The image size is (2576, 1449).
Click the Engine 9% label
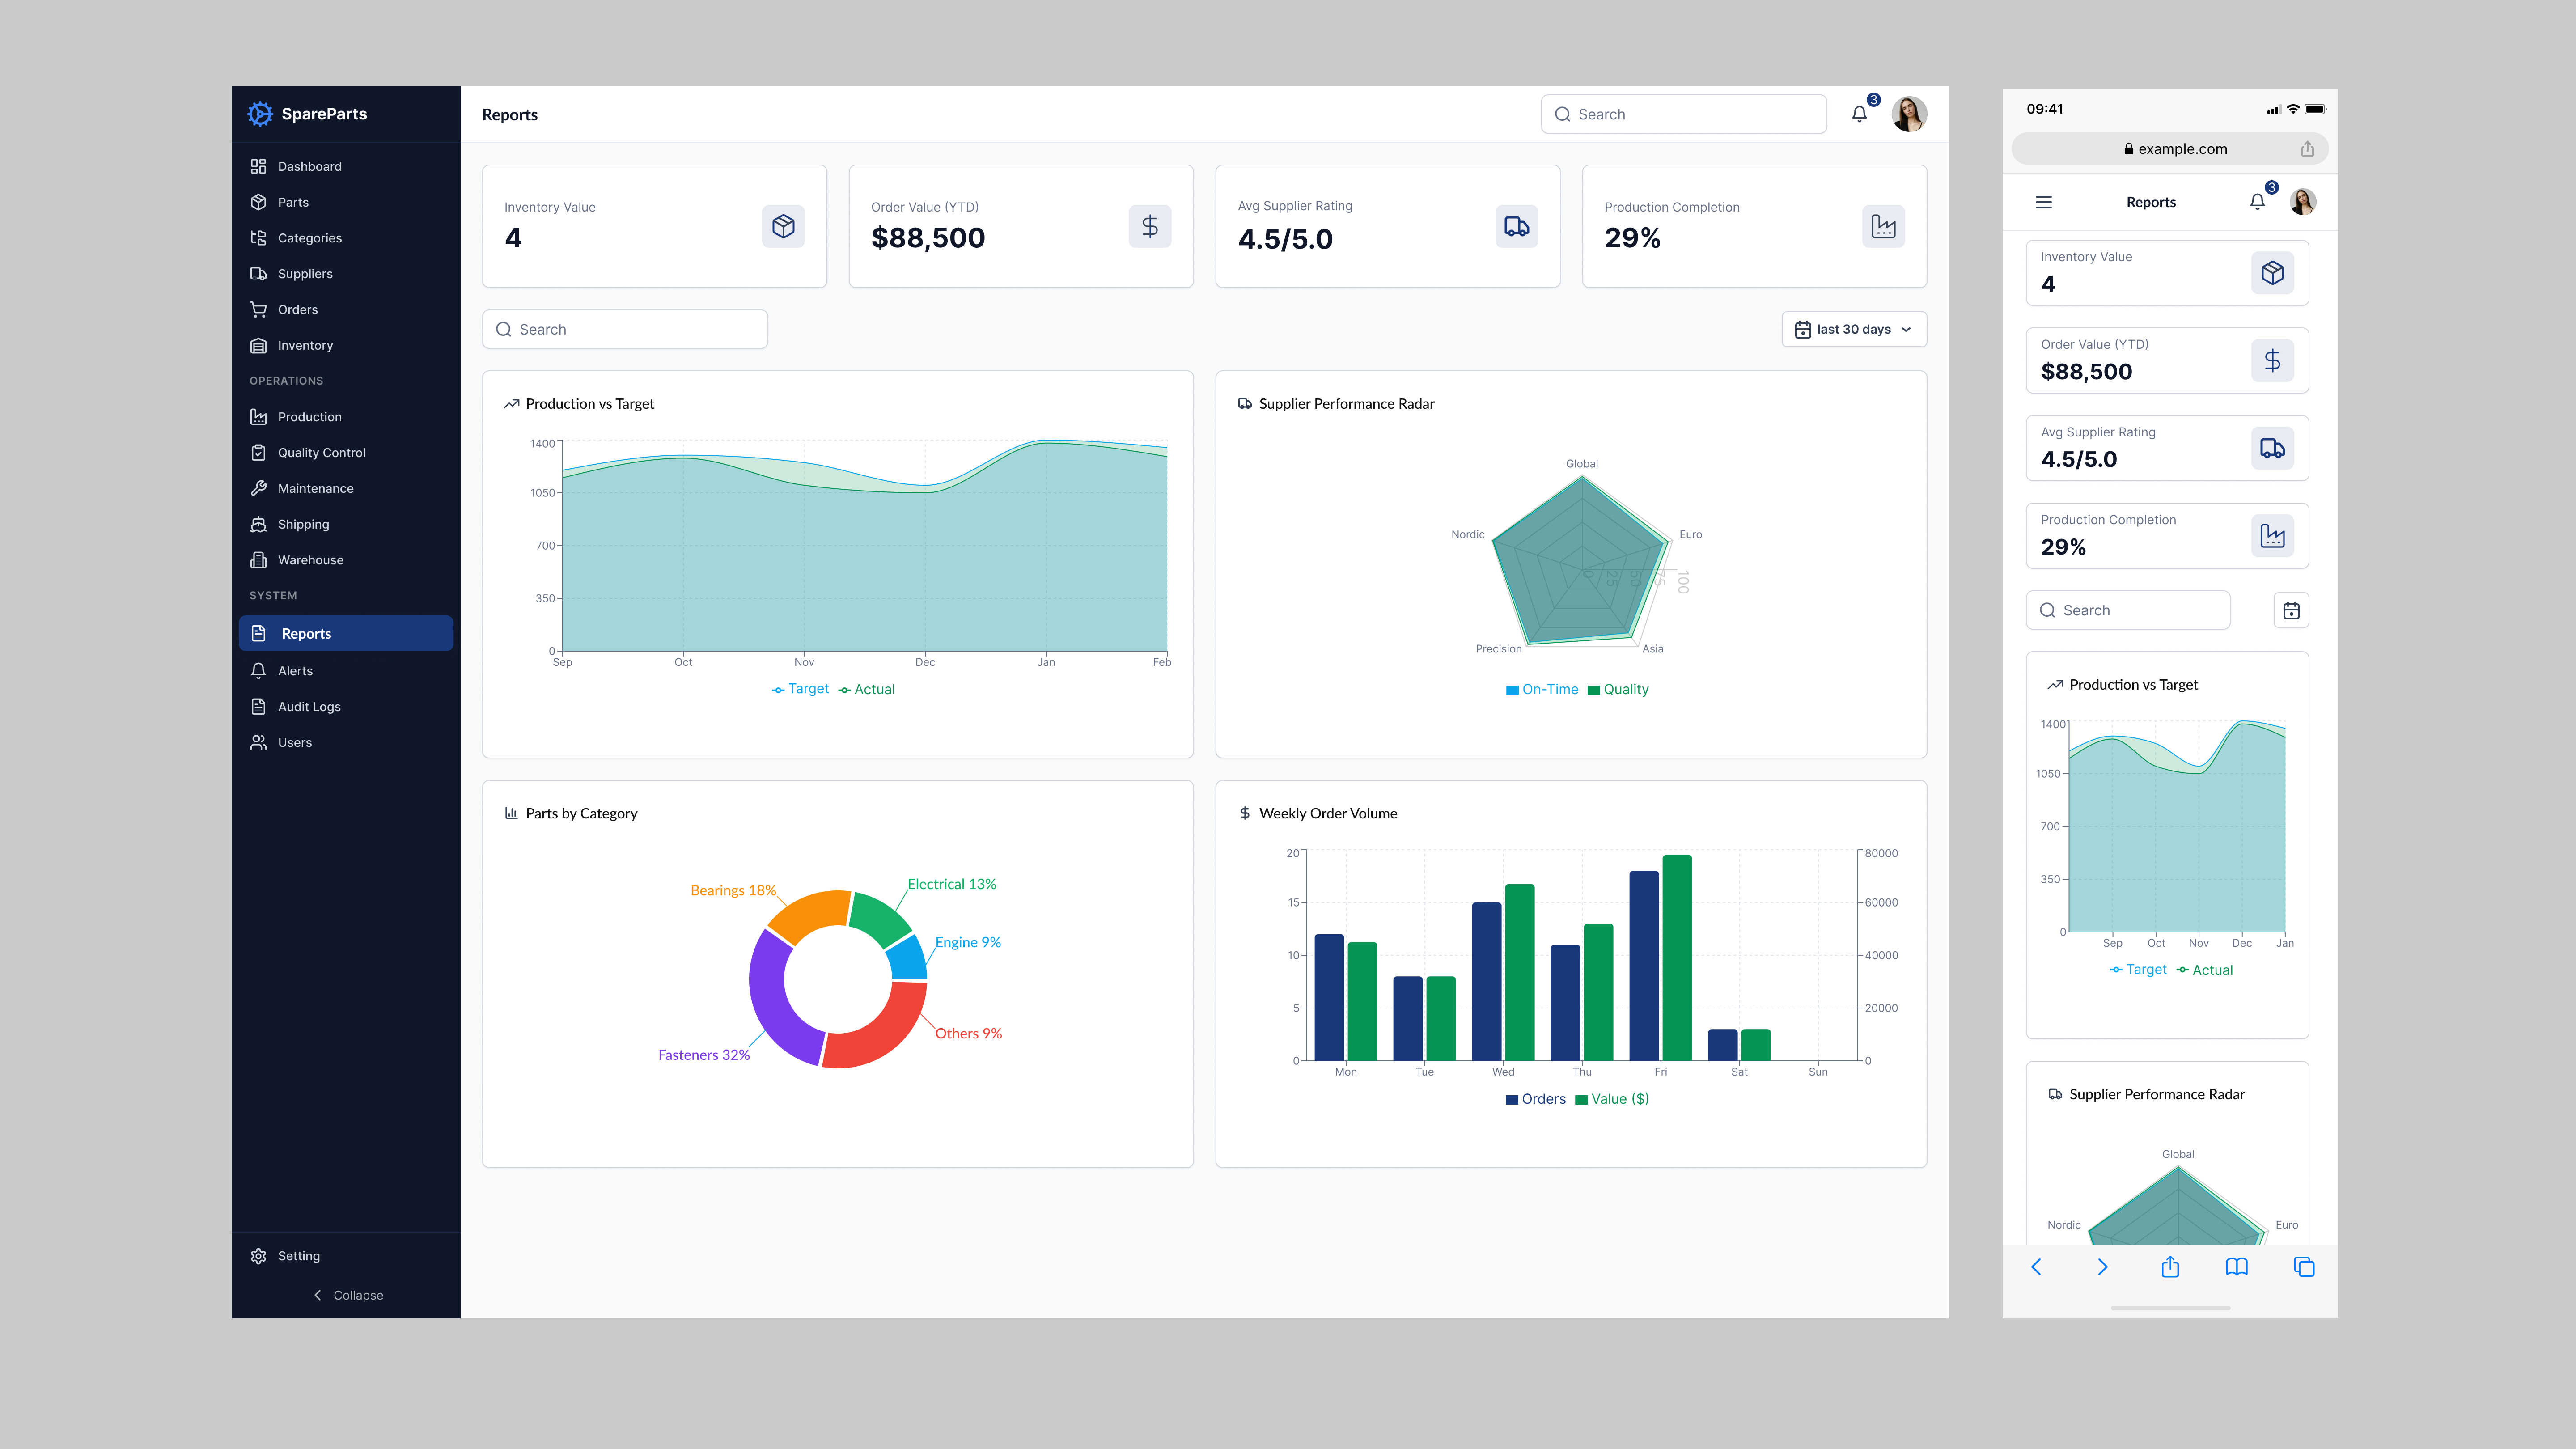click(967, 942)
